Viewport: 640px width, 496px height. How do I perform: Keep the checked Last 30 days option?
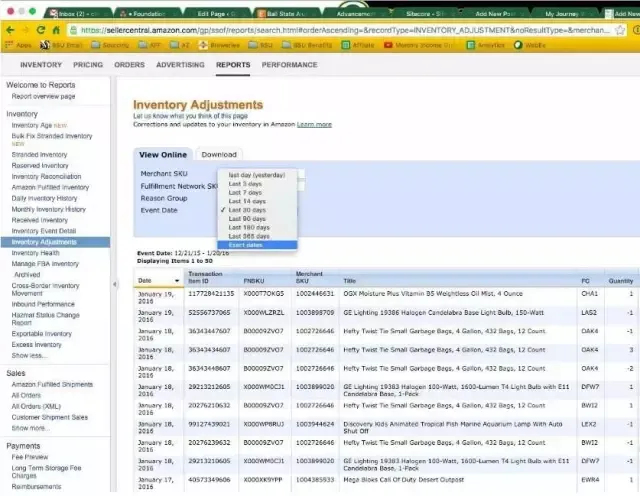(257, 210)
